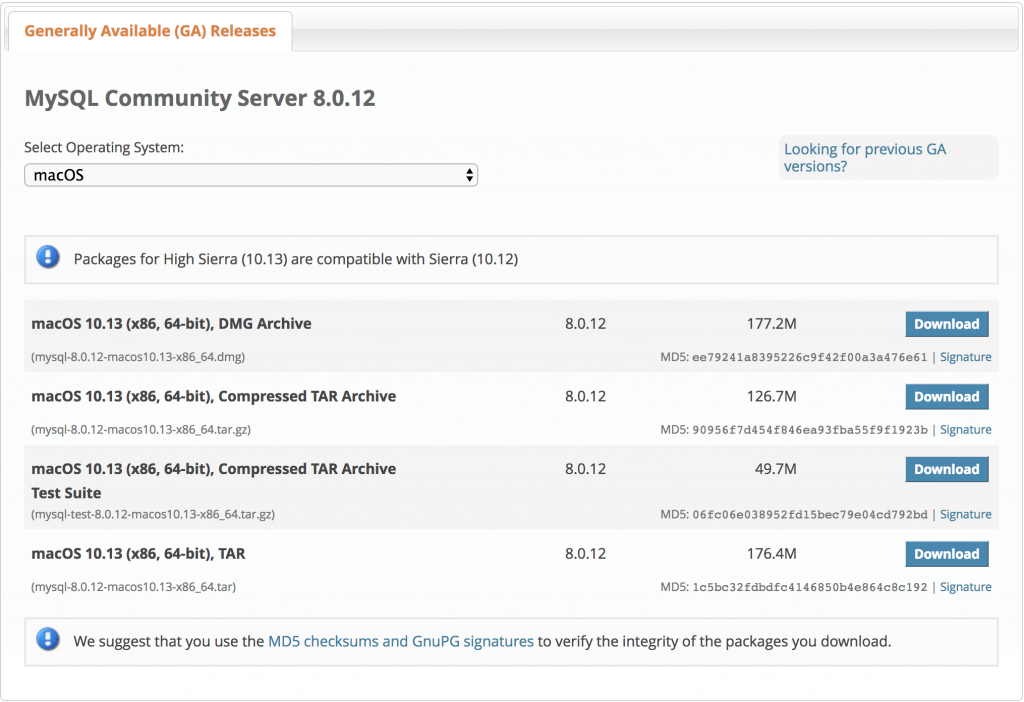Select MD5 hash 1c5bc32fdbdfc4146850b4e864c8c192
The height and width of the screenshot is (702, 1024).
(x=809, y=587)
